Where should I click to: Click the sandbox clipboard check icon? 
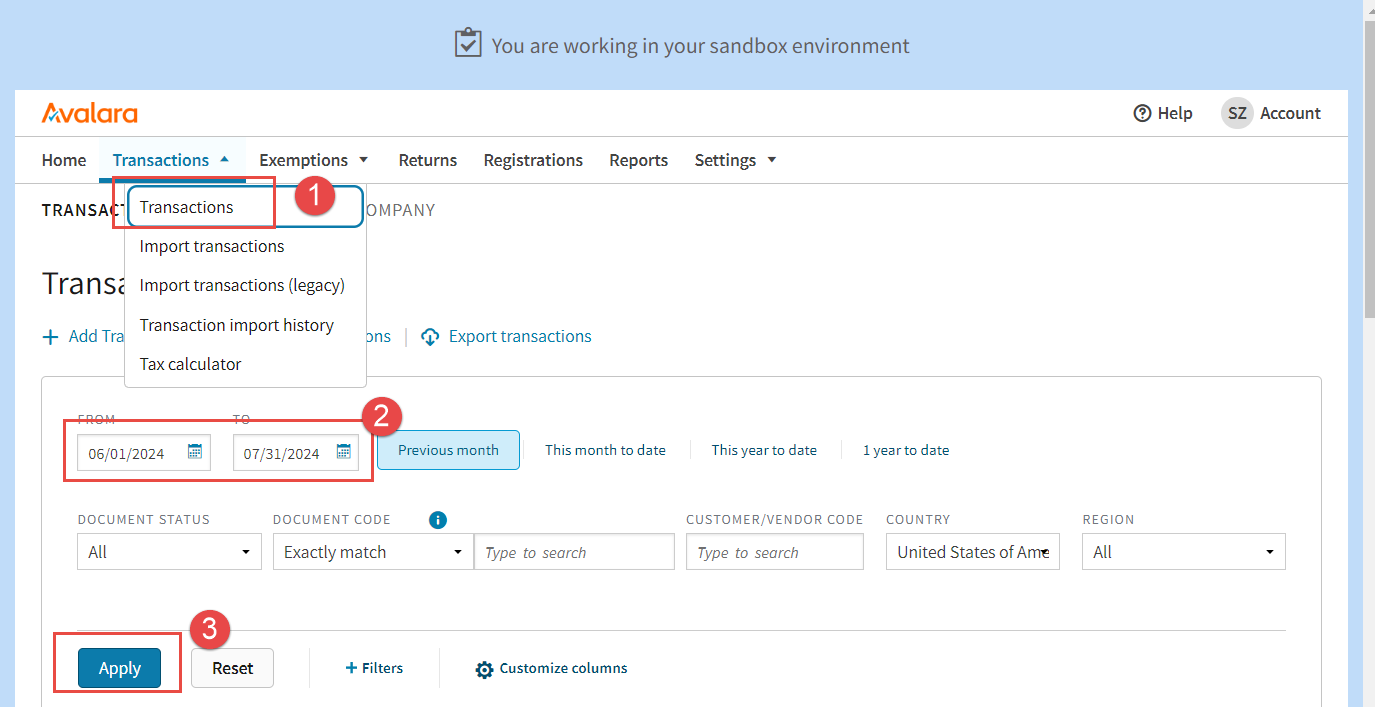tap(468, 44)
